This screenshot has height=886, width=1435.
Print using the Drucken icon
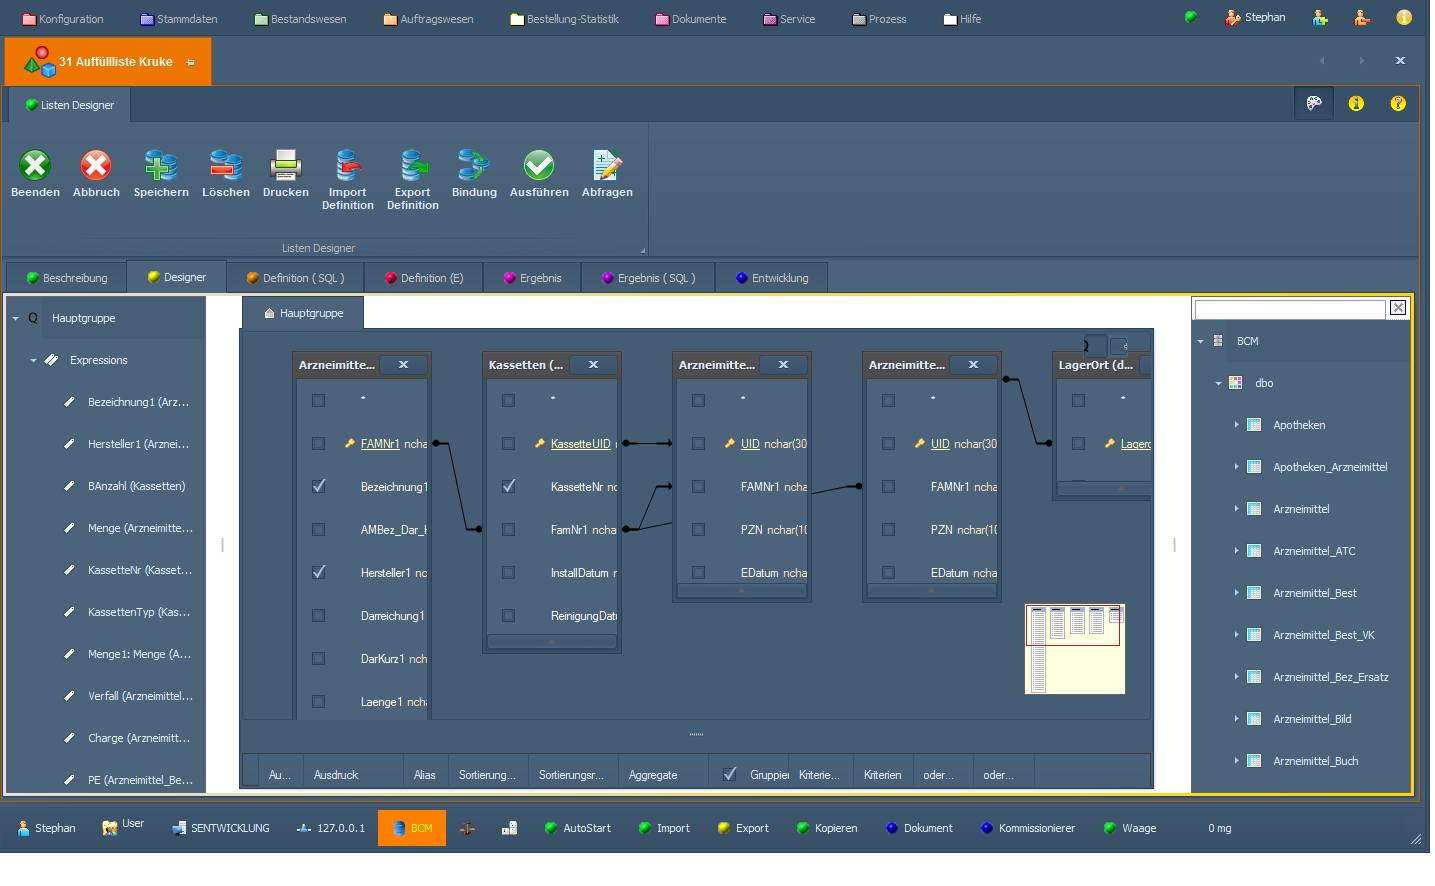point(286,166)
